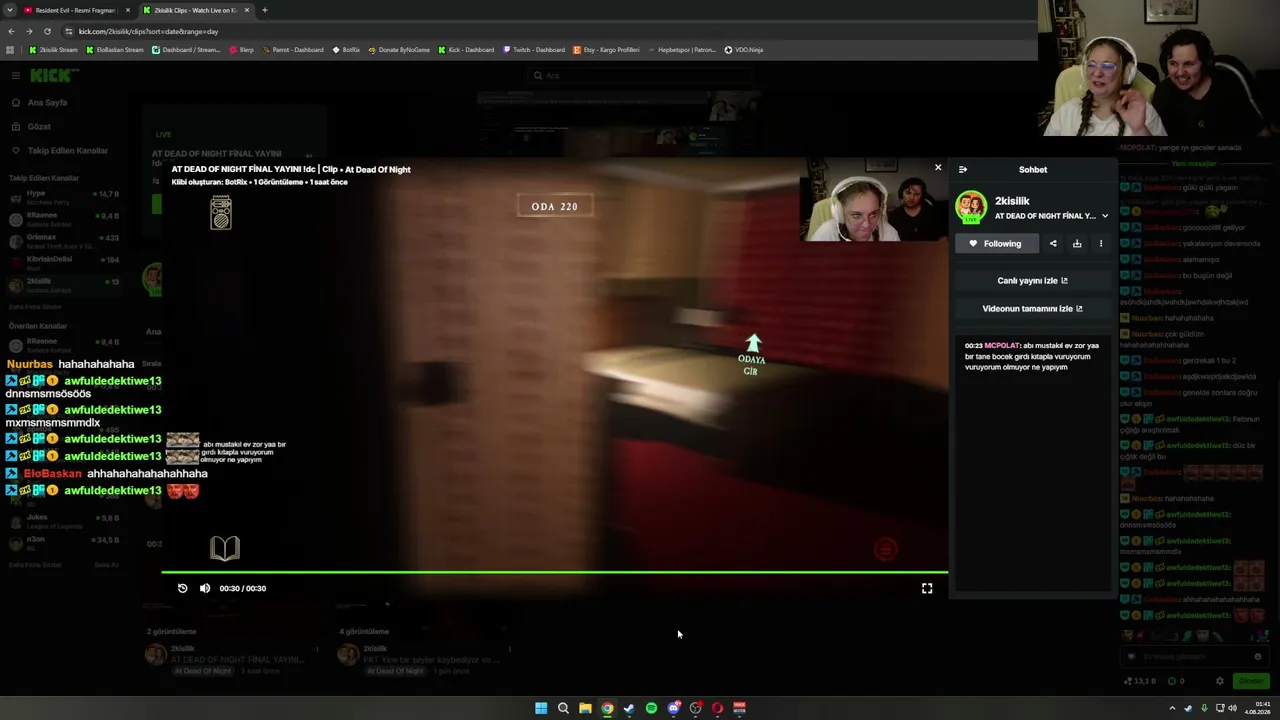Open the VDO.Ninja bookmark
The width and height of the screenshot is (1280, 720).
click(744, 50)
